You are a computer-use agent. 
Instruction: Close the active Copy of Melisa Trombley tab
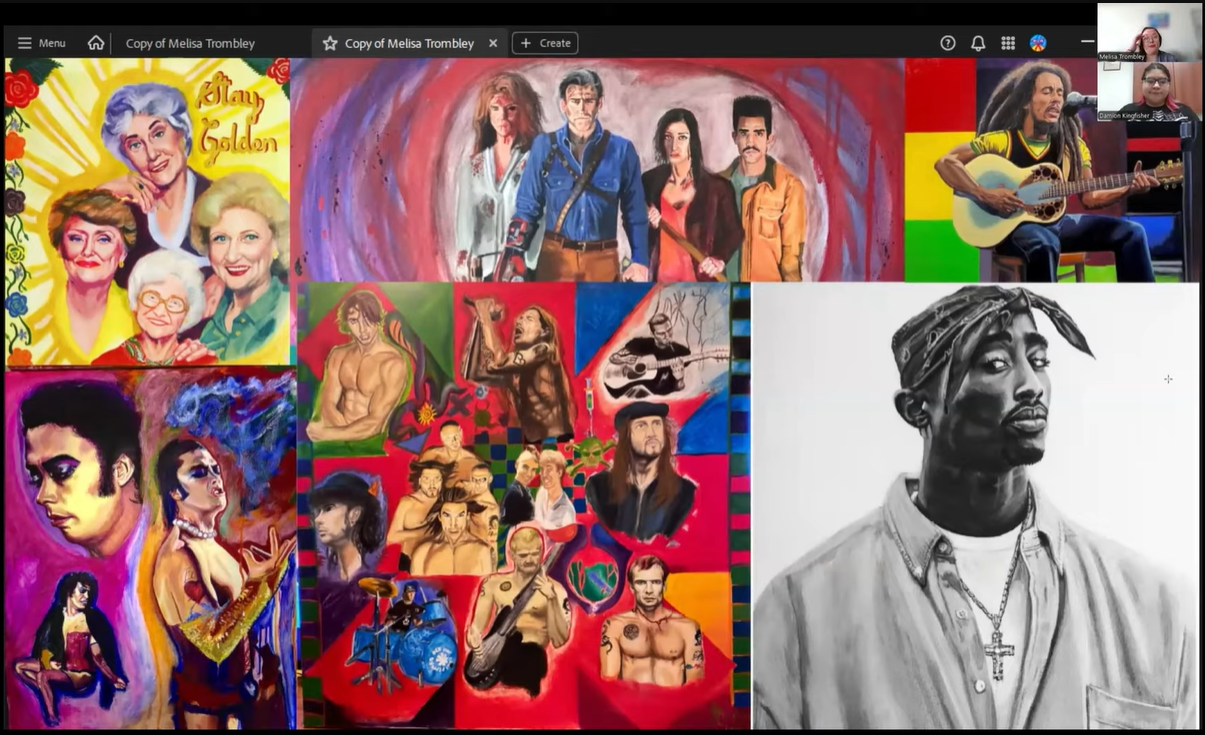493,43
